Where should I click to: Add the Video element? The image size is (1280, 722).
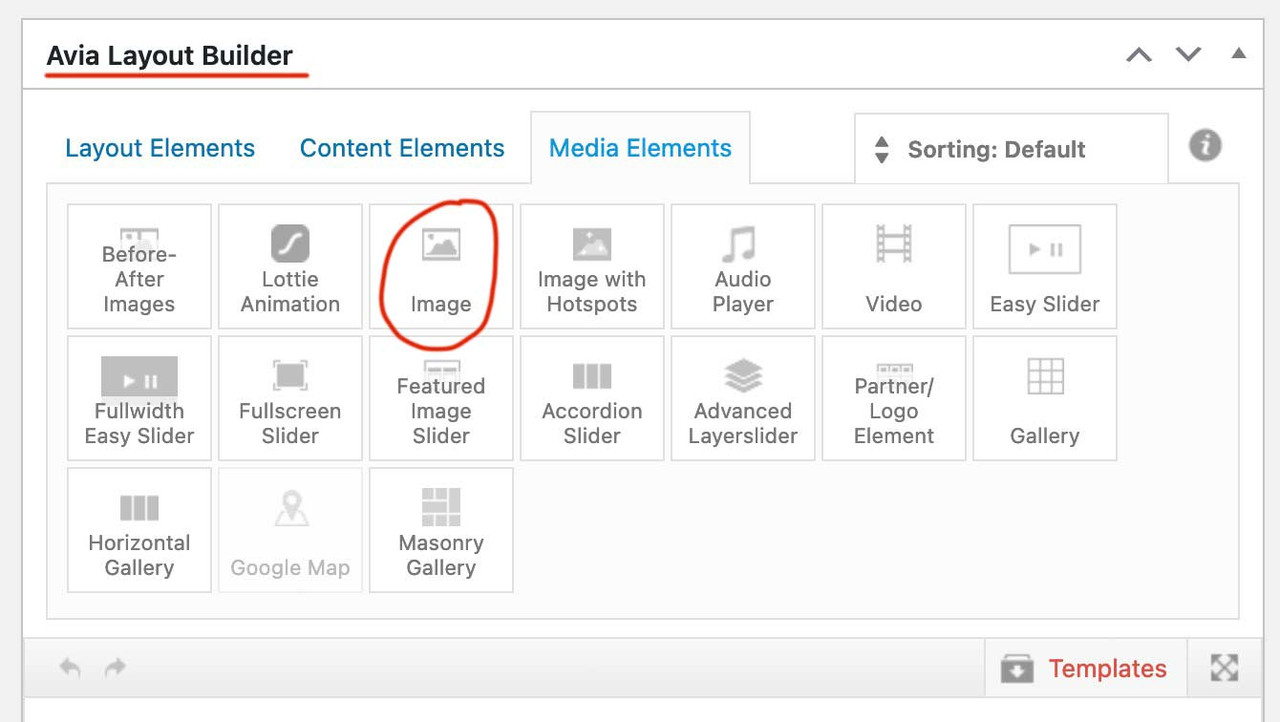894,266
